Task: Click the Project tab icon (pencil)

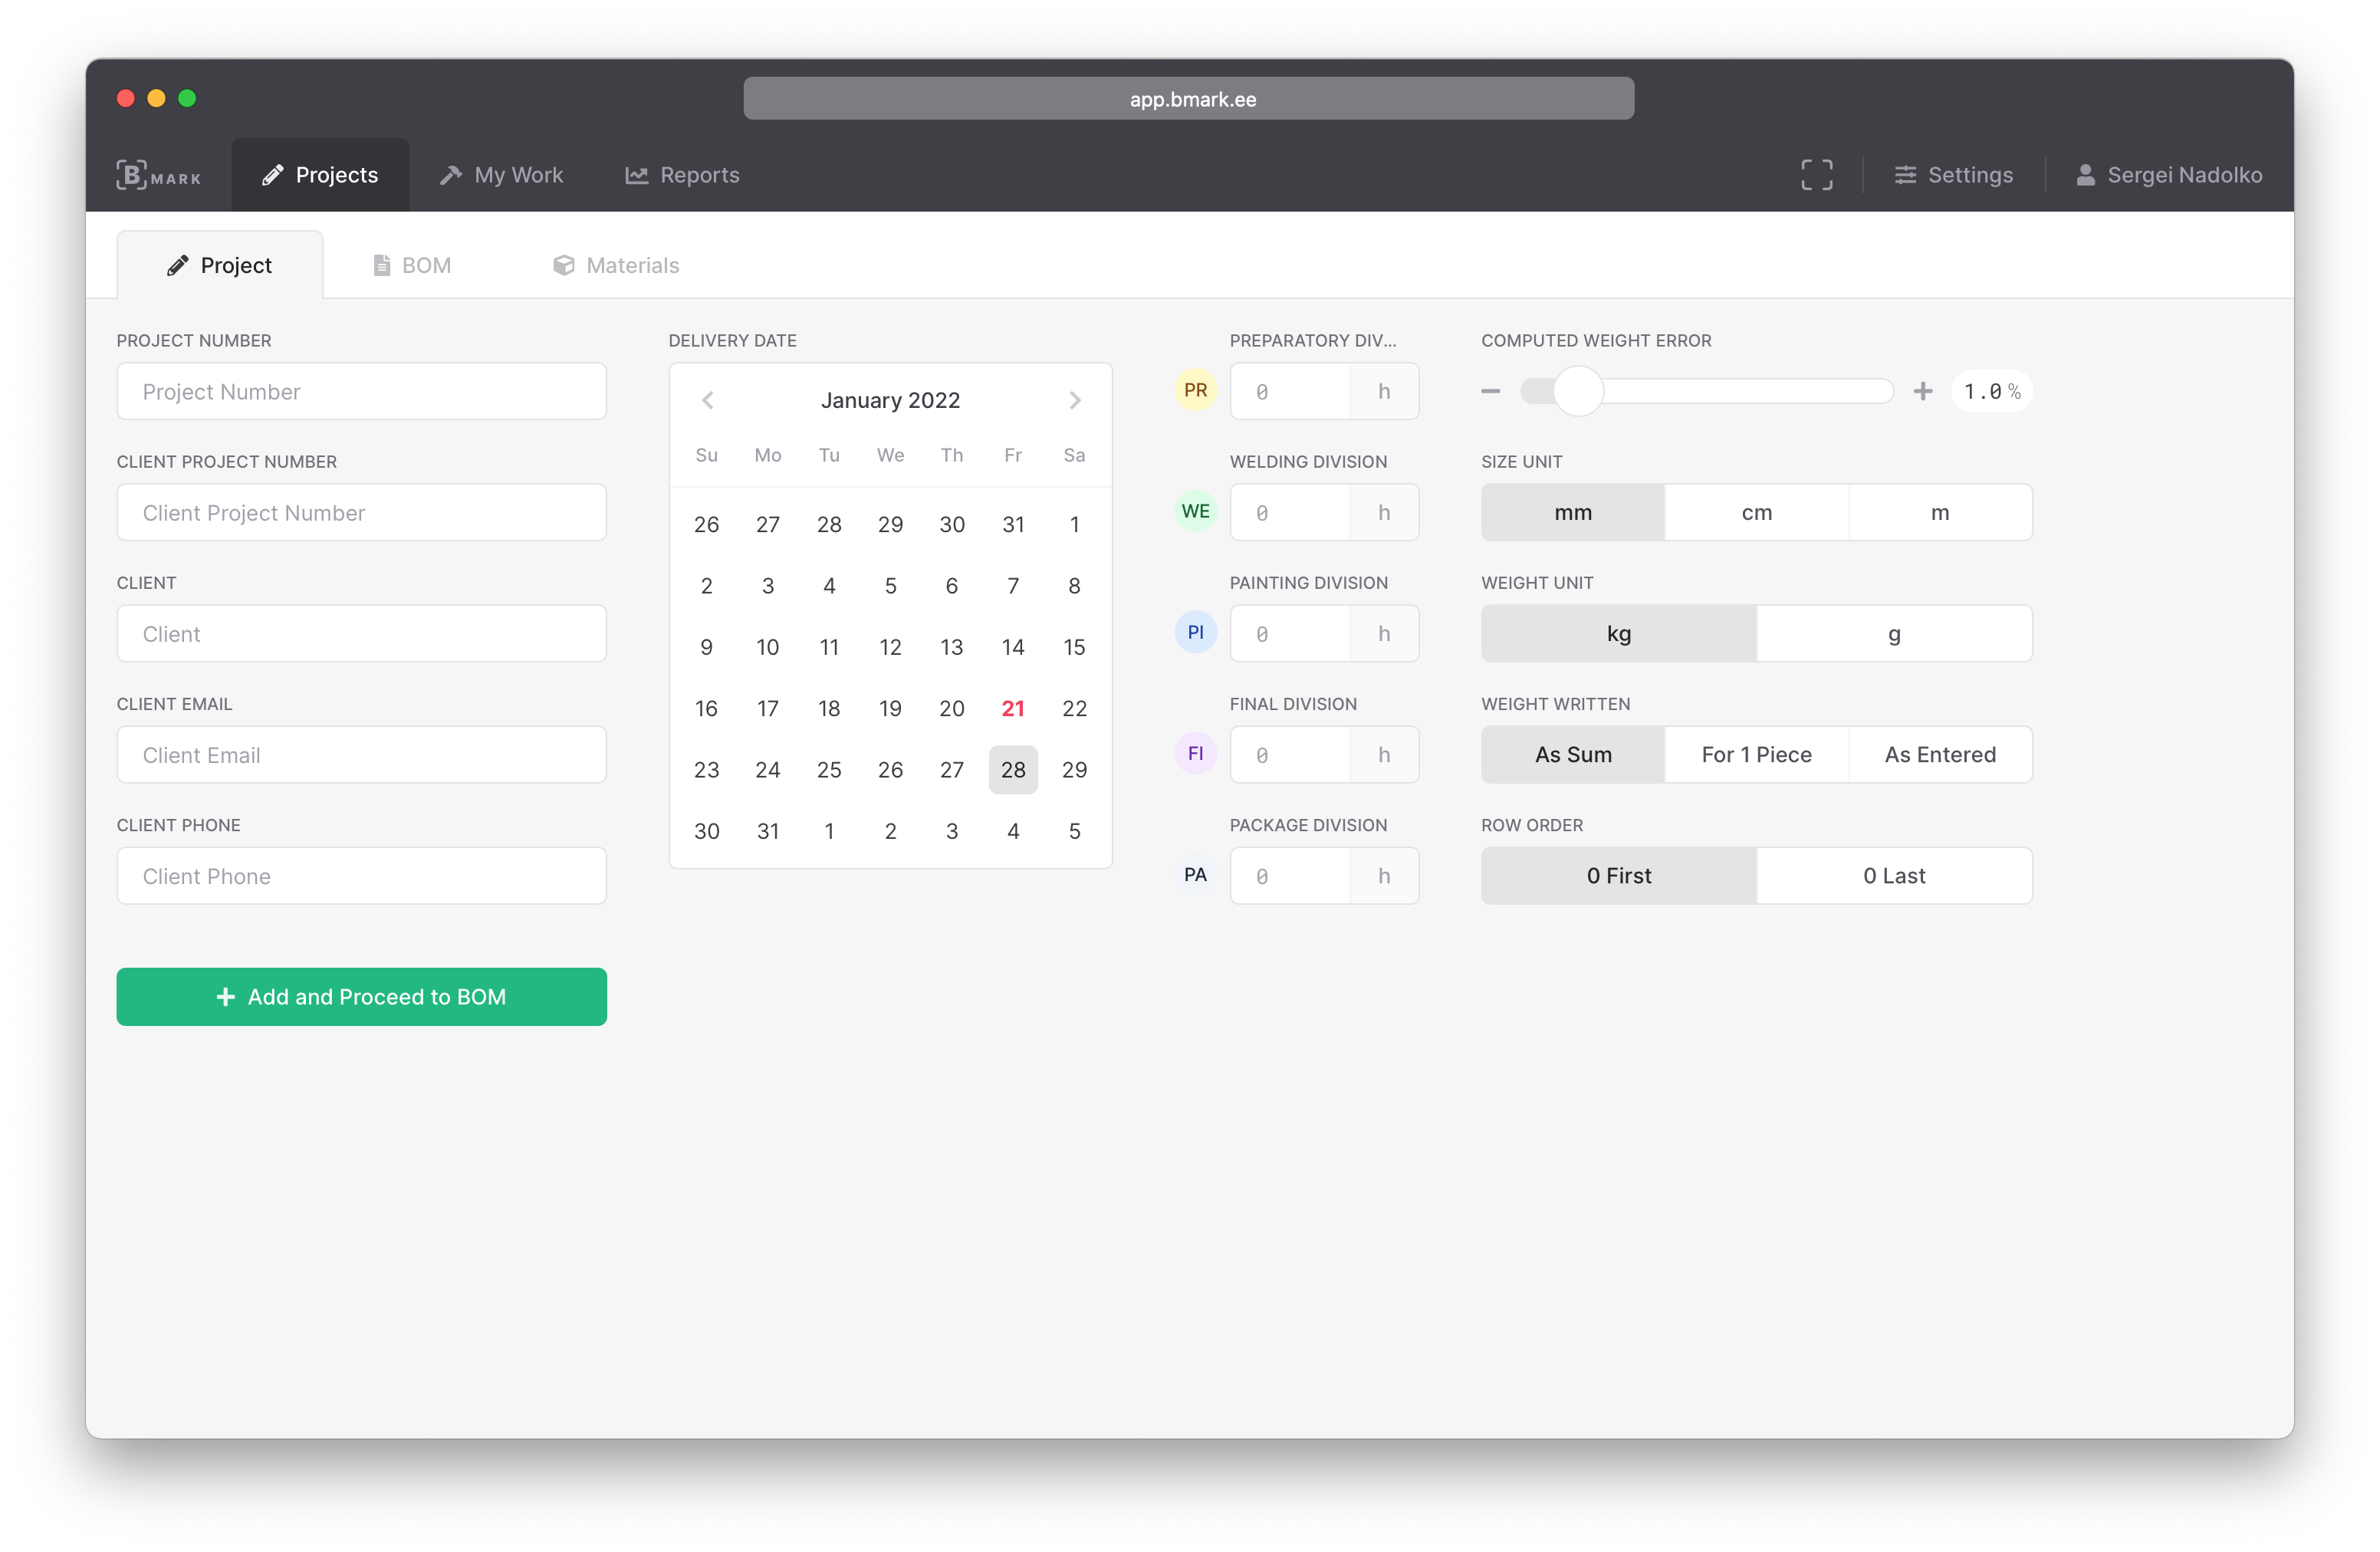Action: click(x=177, y=265)
